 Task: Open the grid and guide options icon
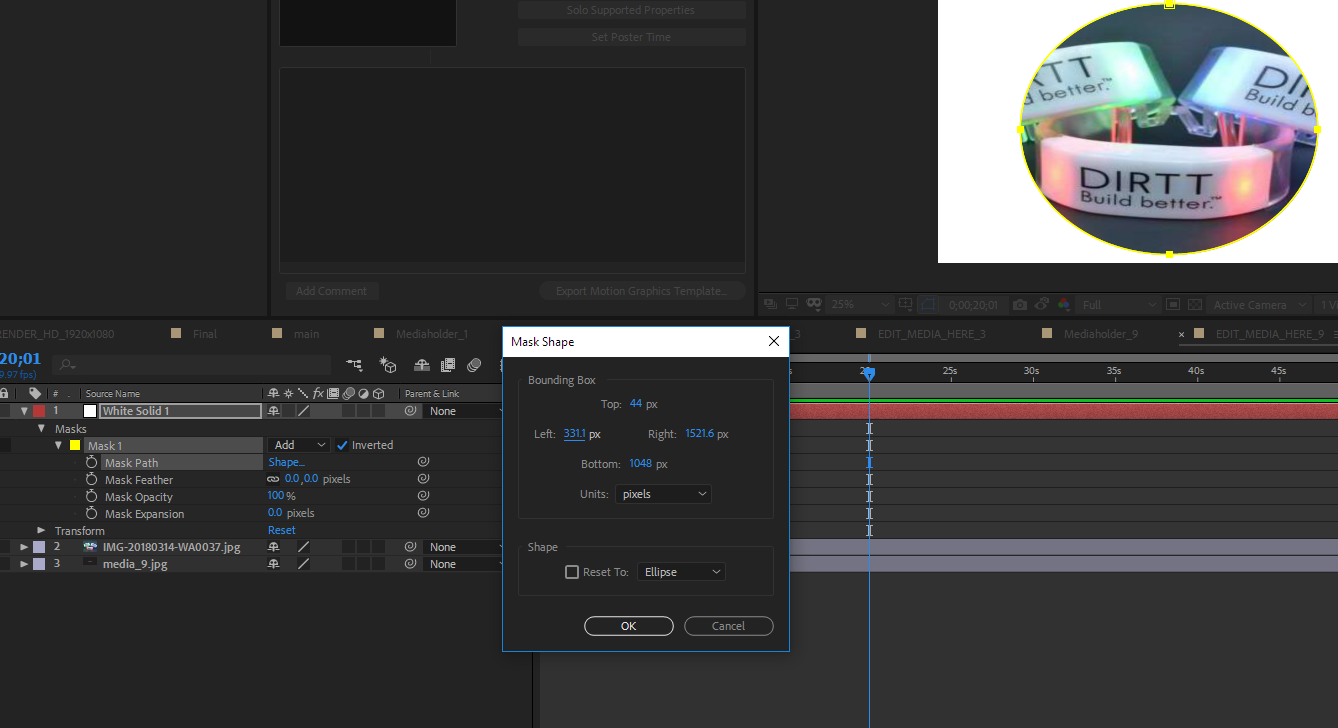(x=906, y=305)
